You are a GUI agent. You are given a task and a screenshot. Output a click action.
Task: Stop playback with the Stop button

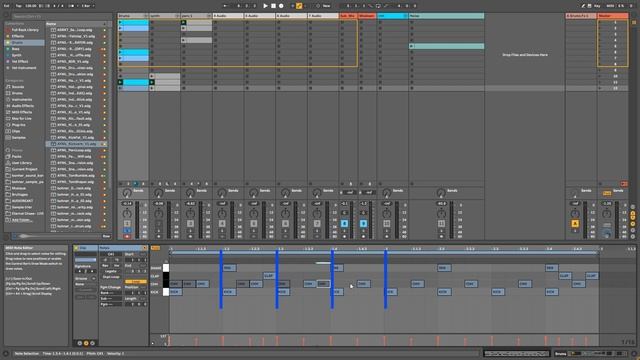click(x=273, y=6)
